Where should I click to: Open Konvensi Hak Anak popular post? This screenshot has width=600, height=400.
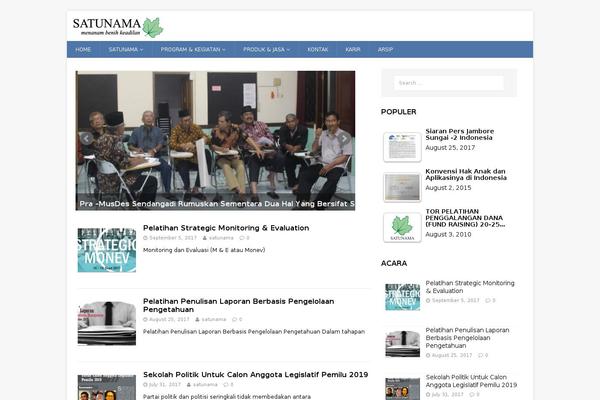466,175
